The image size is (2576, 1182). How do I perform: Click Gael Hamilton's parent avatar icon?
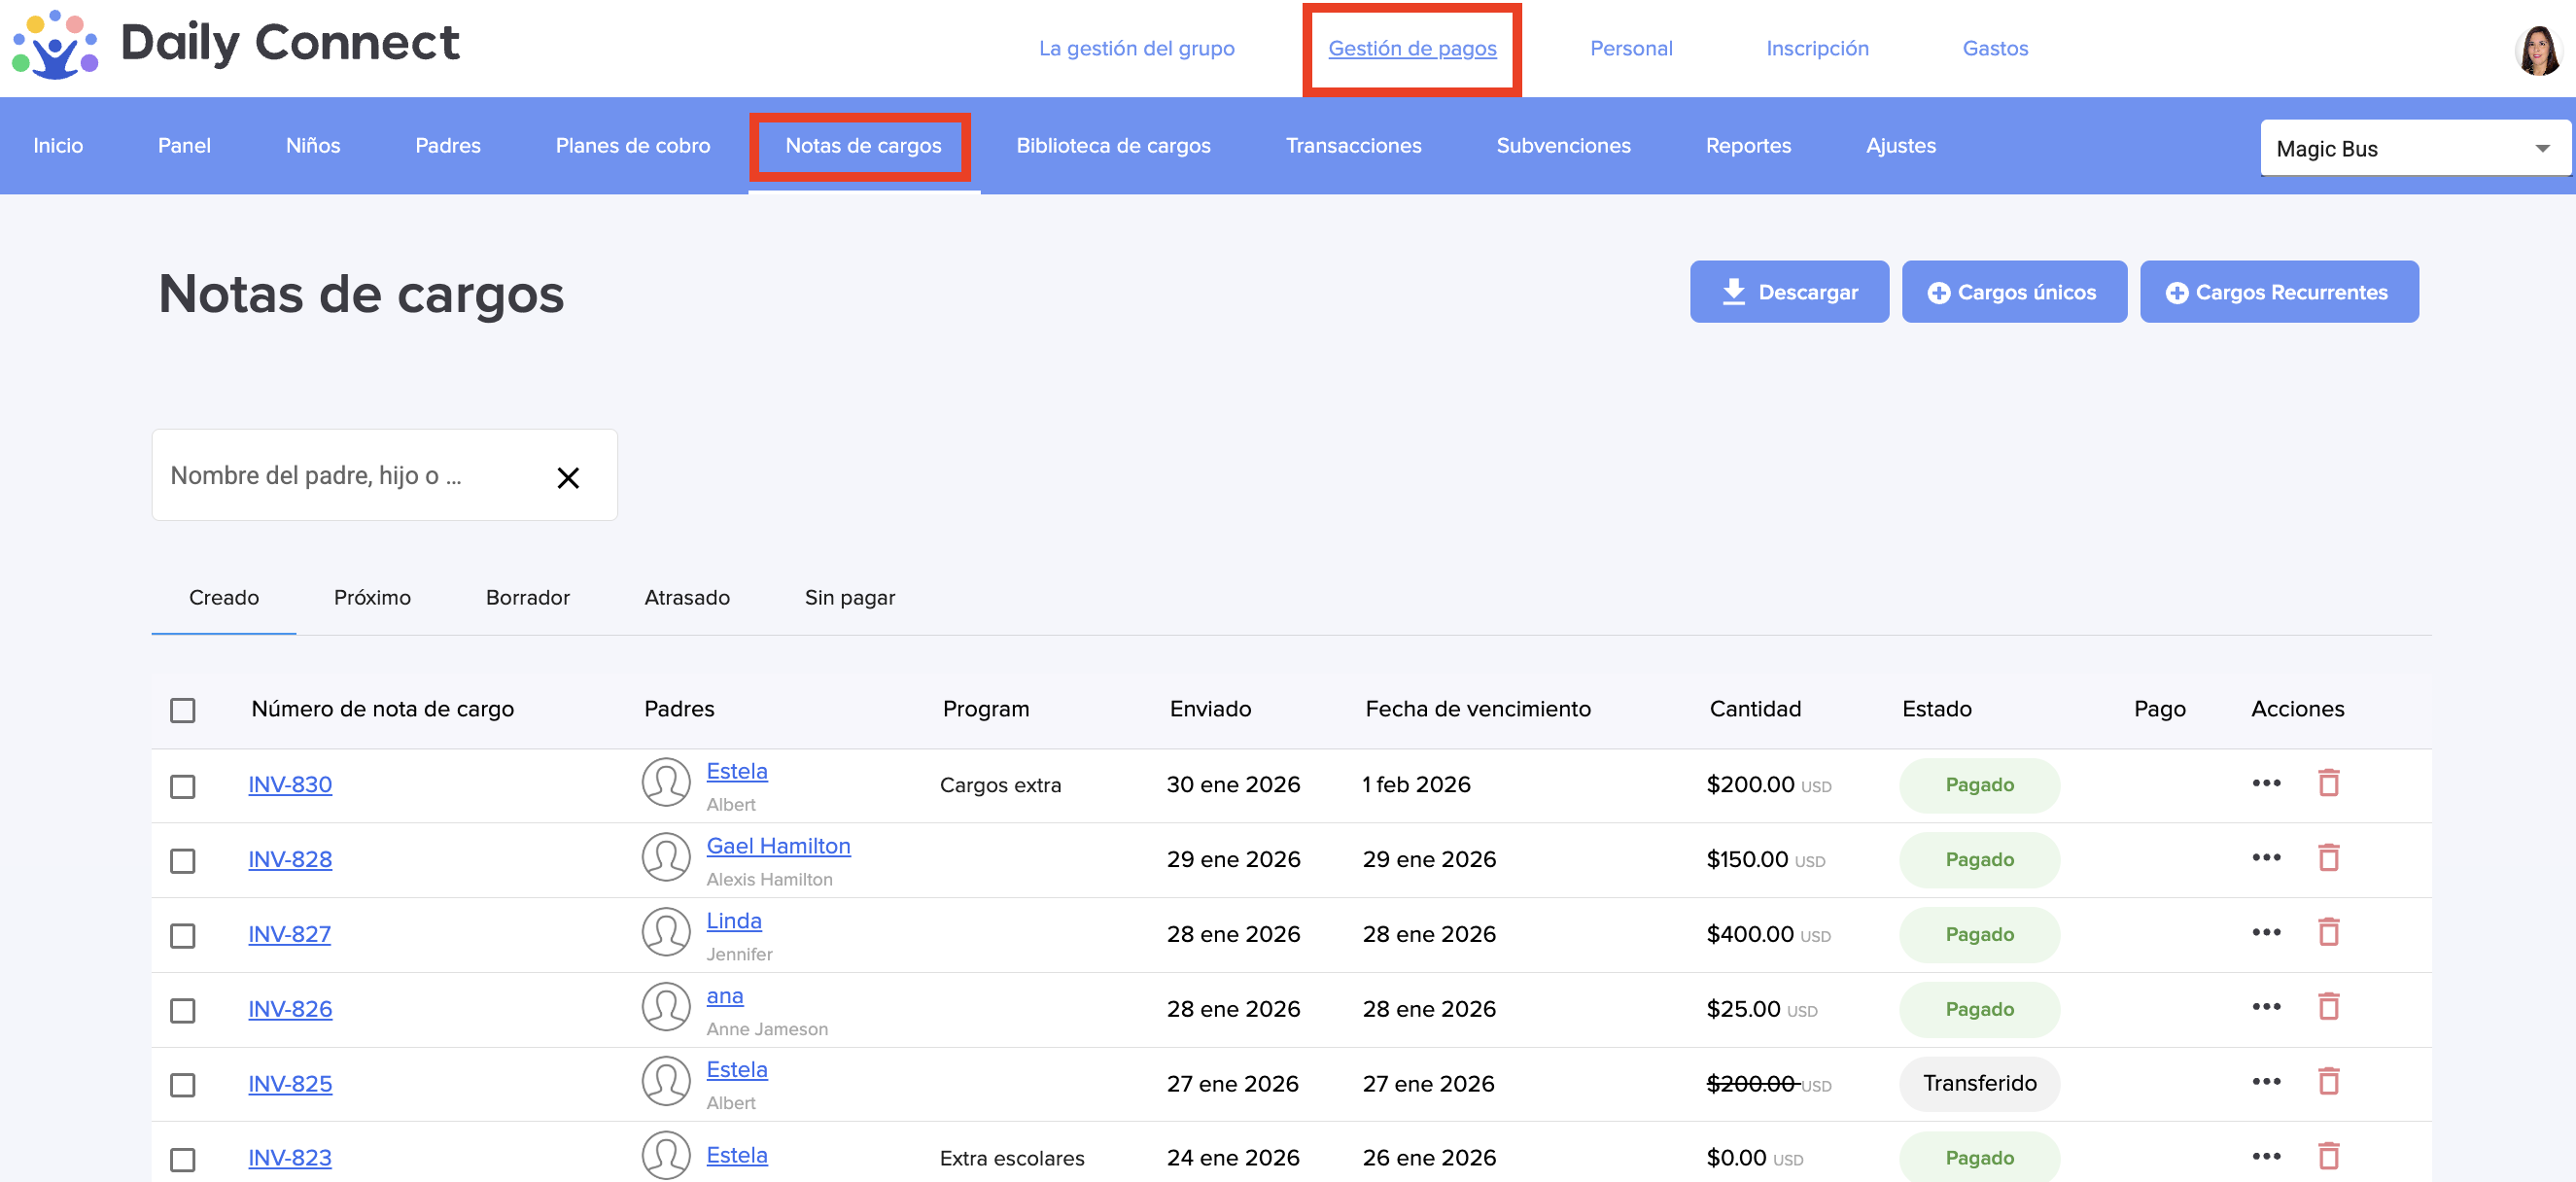[x=666, y=858]
